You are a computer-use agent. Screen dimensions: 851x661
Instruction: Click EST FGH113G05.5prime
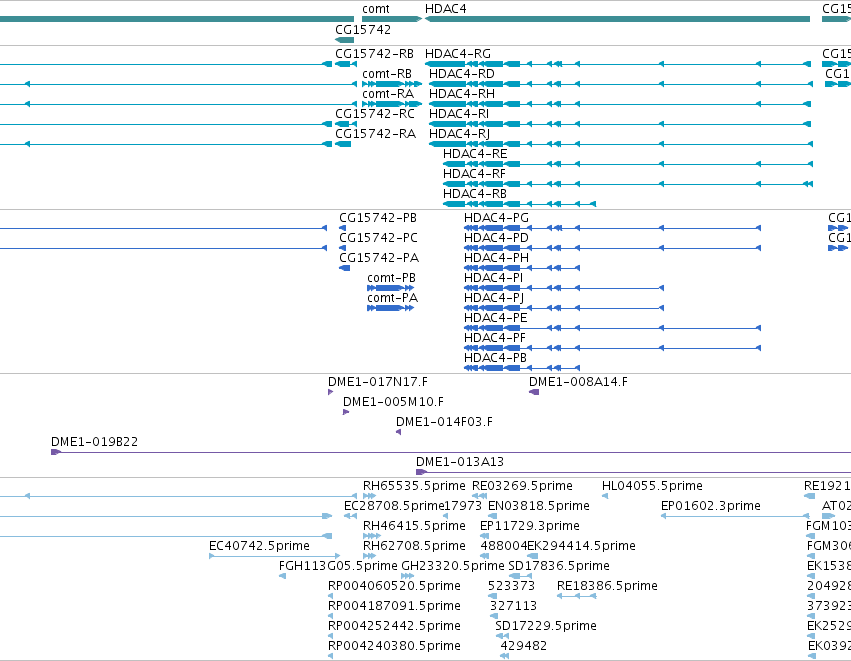[338, 567]
